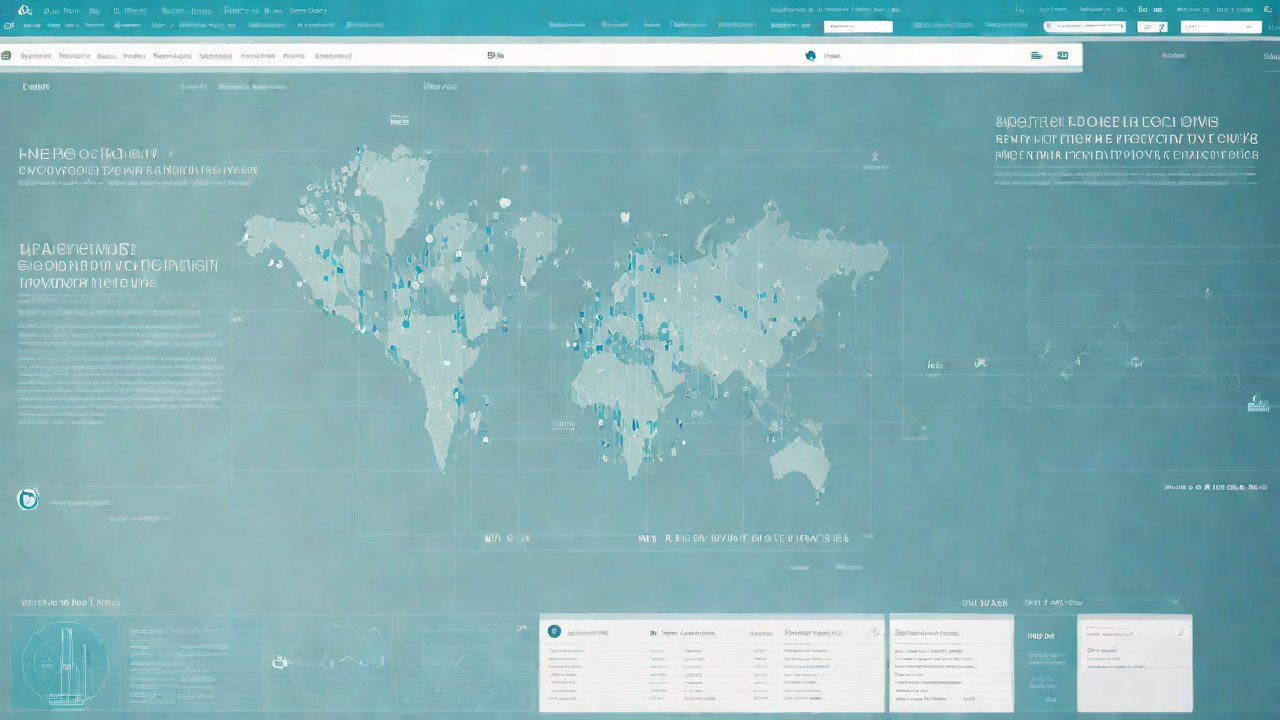
Task: Click the green icon at the left end of the white toolbar
Action: [x=6, y=56]
